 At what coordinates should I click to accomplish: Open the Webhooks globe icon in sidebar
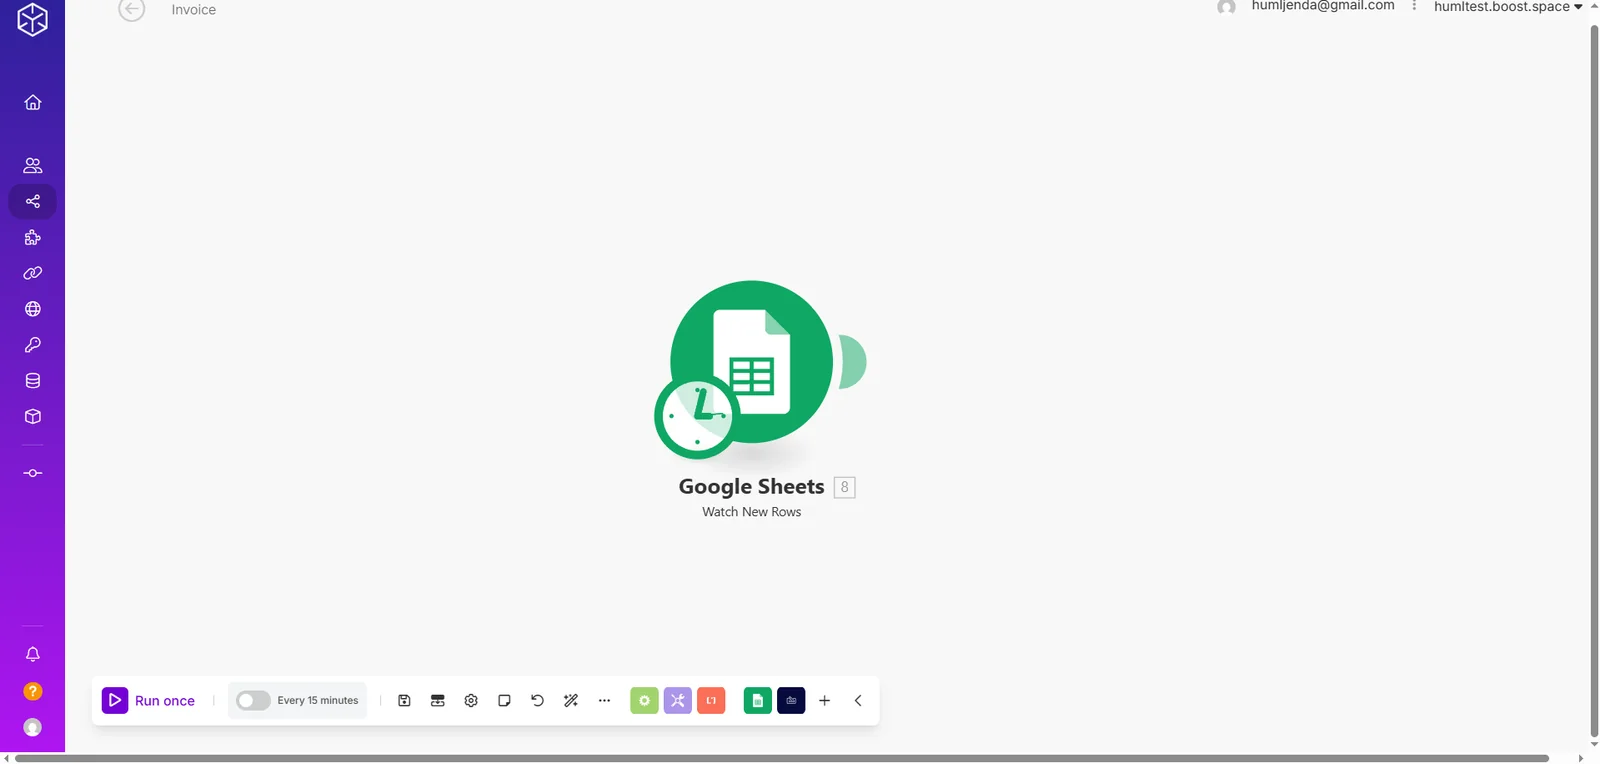click(x=33, y=309)
